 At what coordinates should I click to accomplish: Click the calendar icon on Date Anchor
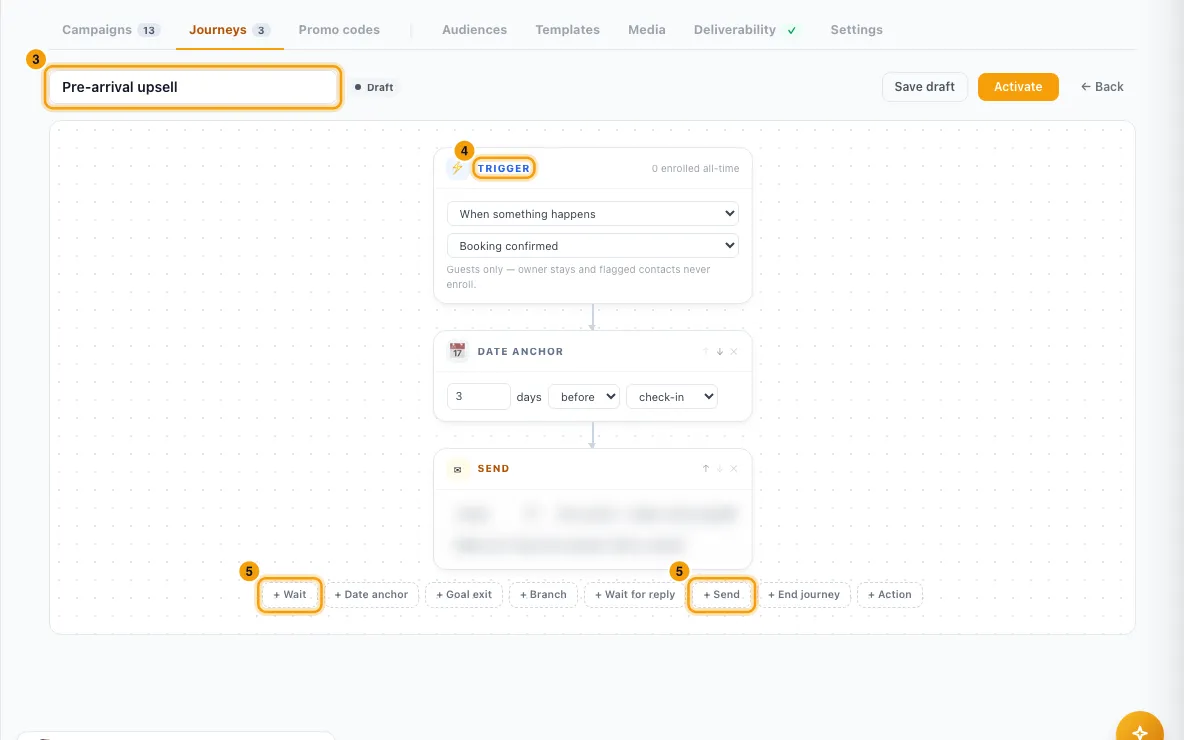(457, 351)
